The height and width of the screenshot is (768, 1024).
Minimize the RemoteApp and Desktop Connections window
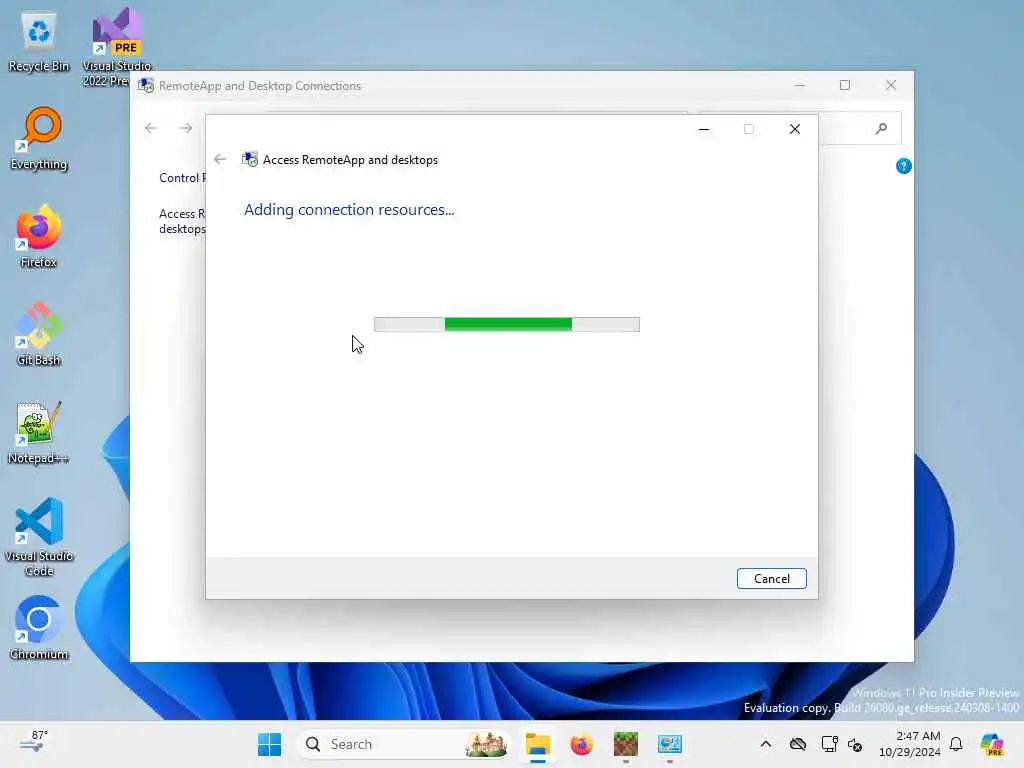click(799, 85)
